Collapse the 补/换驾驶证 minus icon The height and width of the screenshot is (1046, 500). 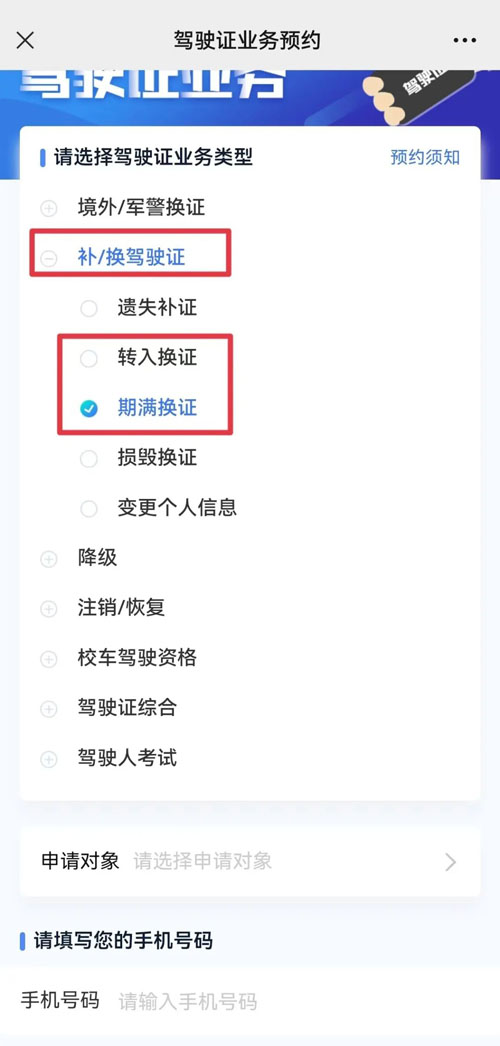(x=49, y=259)
